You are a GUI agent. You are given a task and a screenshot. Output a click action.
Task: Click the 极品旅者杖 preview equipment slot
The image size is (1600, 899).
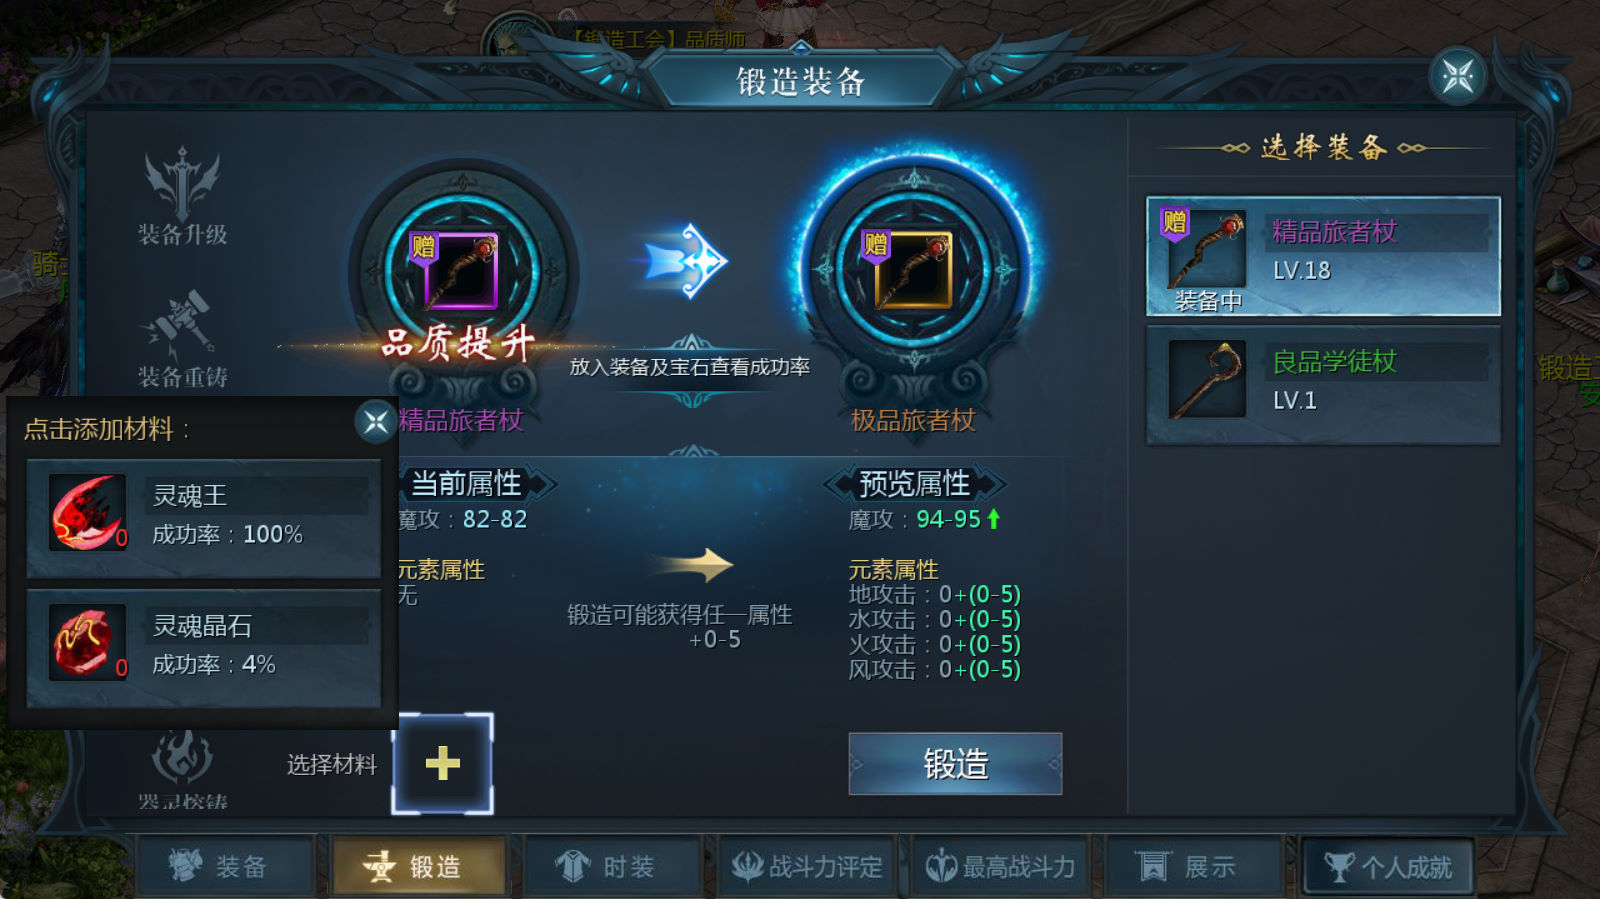tap(912, 270)
